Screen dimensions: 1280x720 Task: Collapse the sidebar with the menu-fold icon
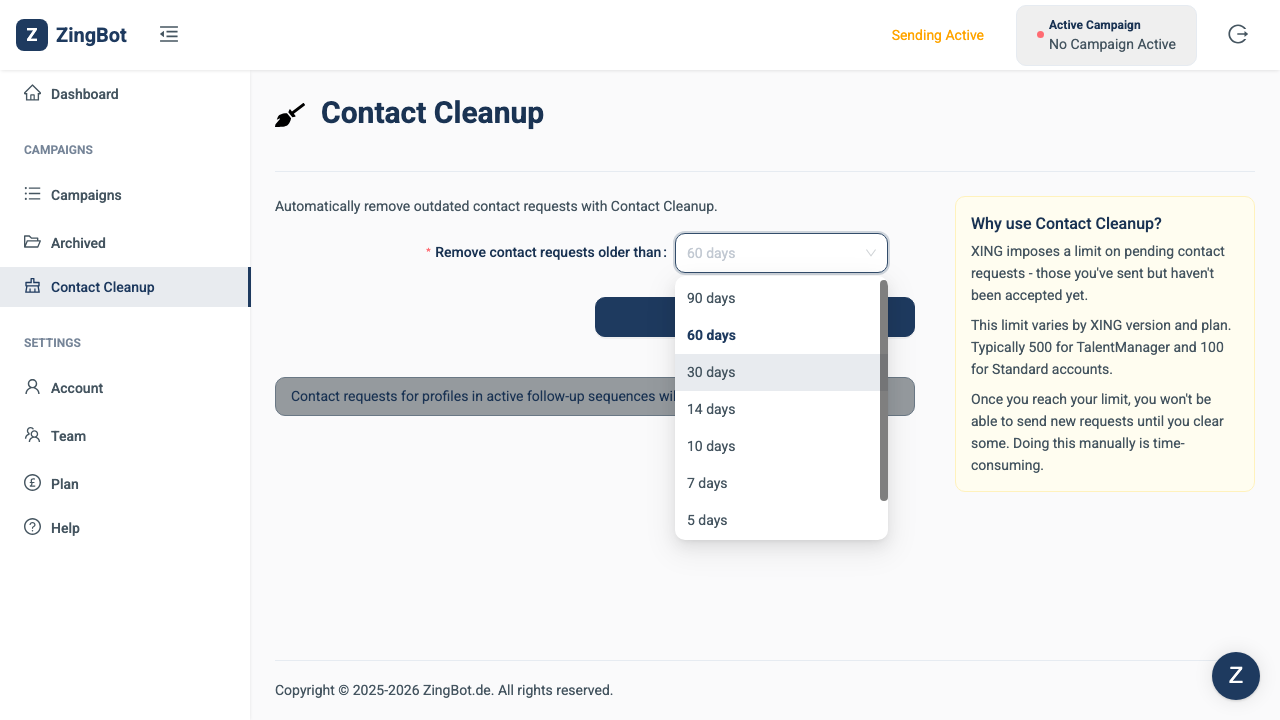(x=169, y=35)
